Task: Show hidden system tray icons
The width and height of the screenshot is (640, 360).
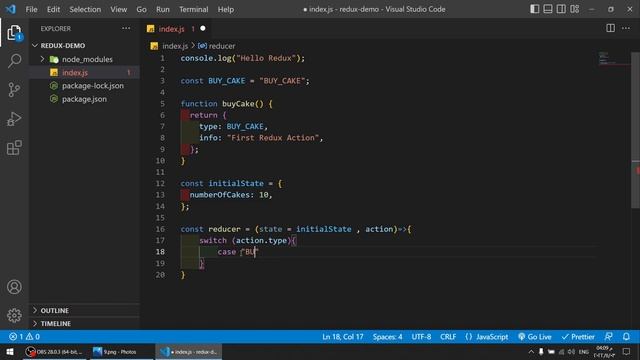Action: pyautogui.click(x=531, y=351)
